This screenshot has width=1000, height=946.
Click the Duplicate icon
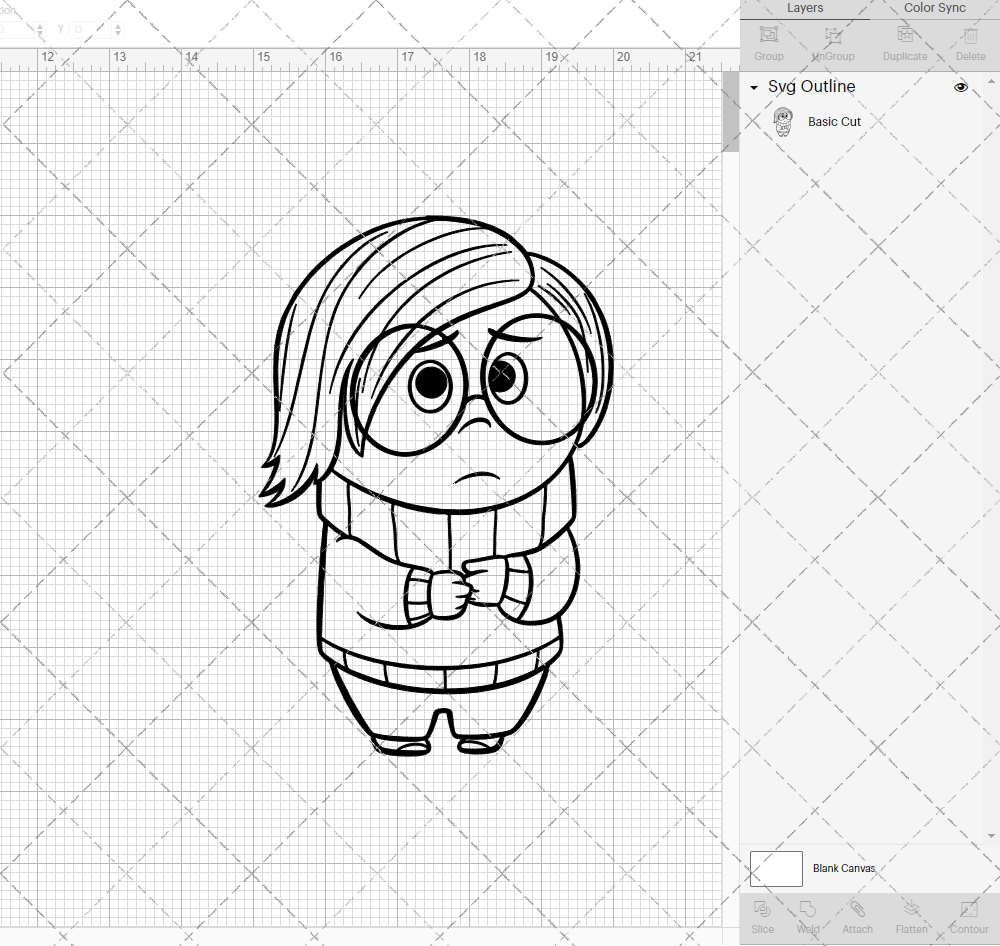pyautogui.click(x=904, y=42)
